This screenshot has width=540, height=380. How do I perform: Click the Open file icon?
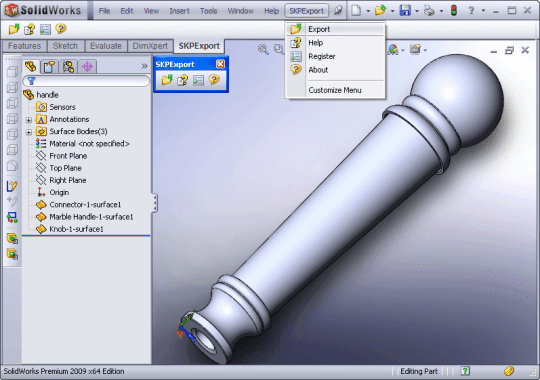click(380, 11)
